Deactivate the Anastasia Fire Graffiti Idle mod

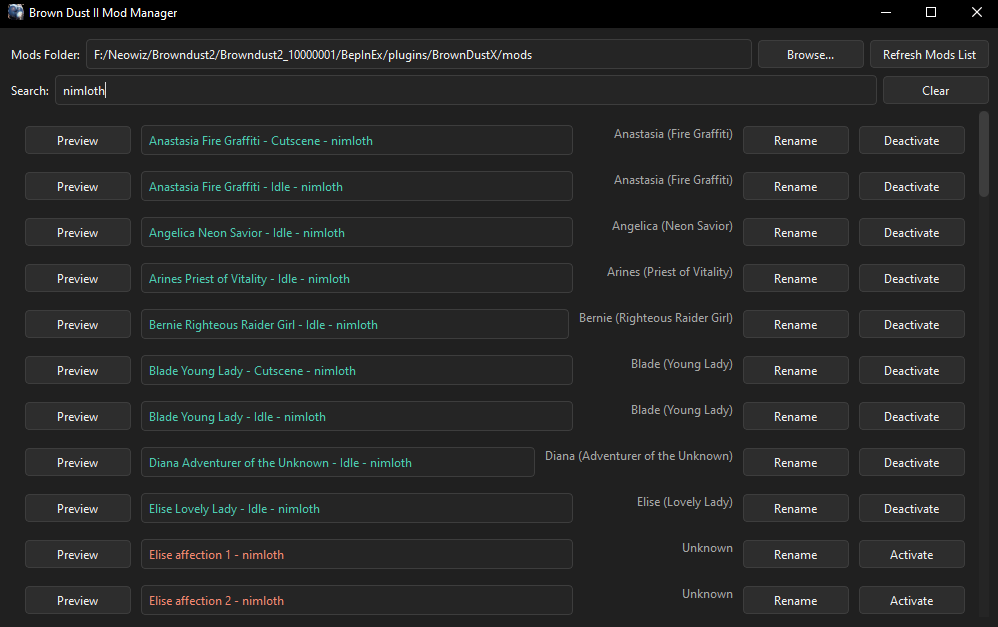coord(911,186)
